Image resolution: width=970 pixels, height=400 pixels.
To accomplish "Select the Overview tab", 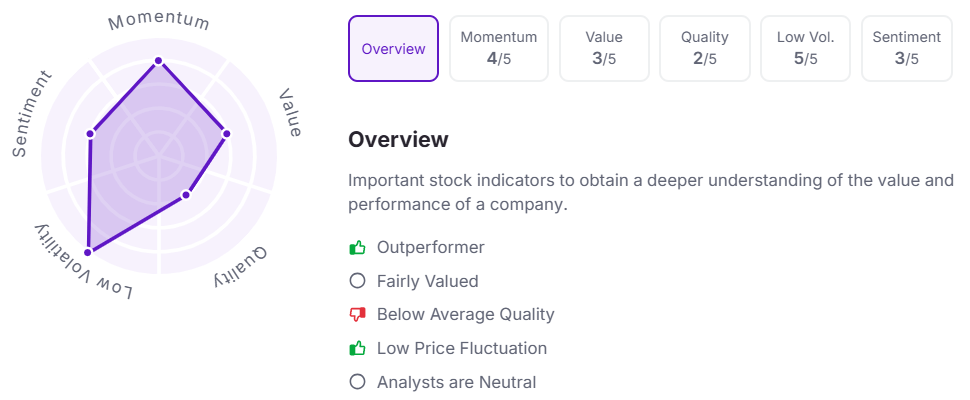I will pos(393,49).
